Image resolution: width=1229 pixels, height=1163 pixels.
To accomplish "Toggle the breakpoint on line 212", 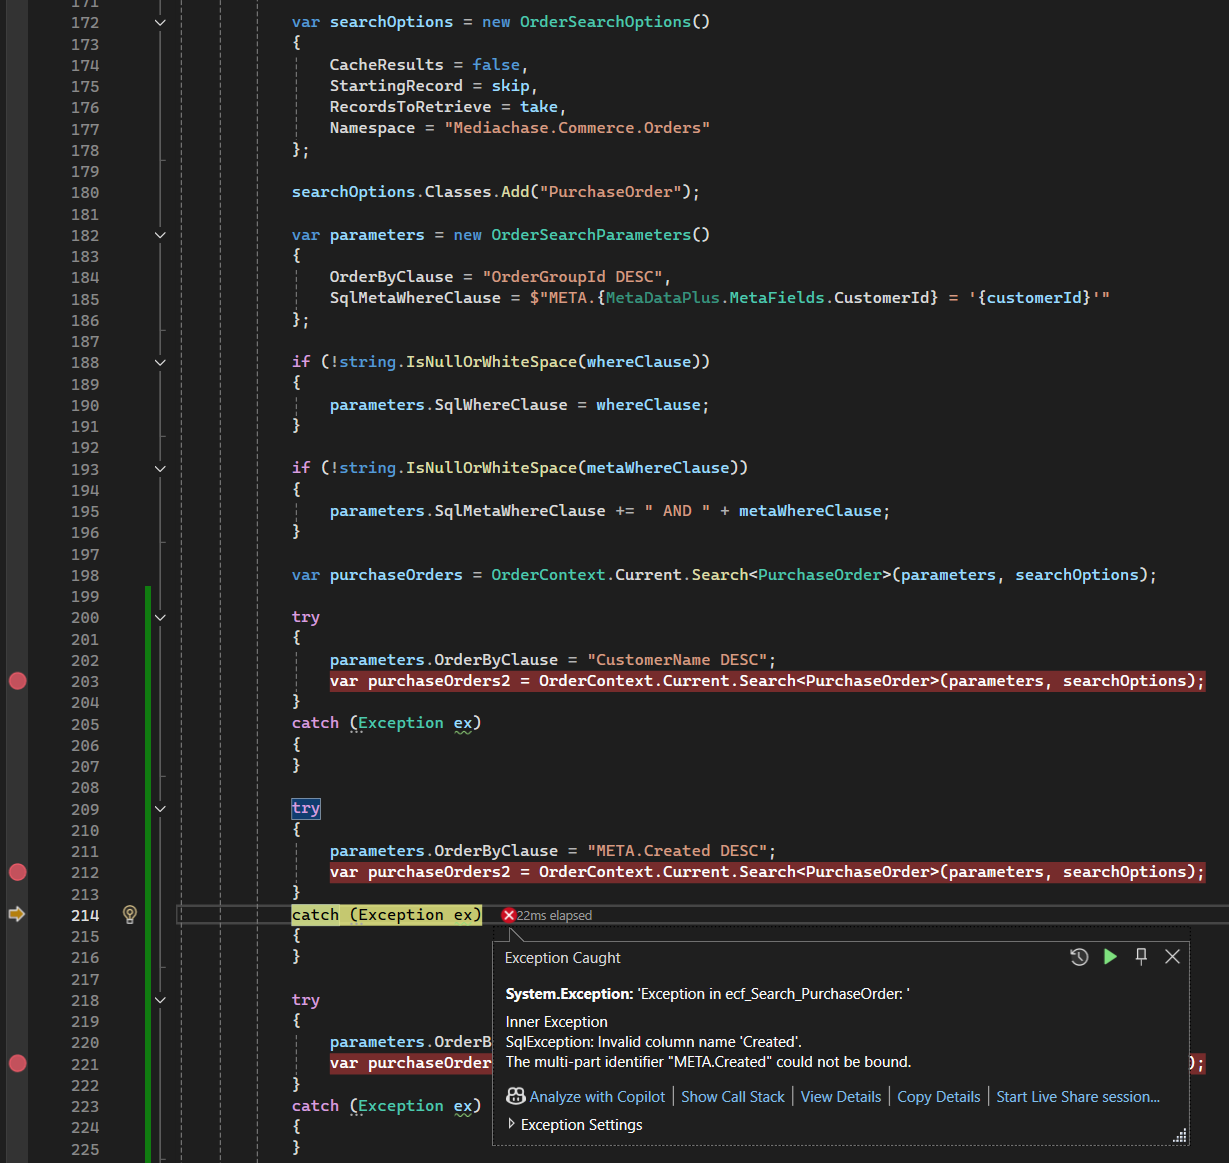I will click(x=18, y=872).
